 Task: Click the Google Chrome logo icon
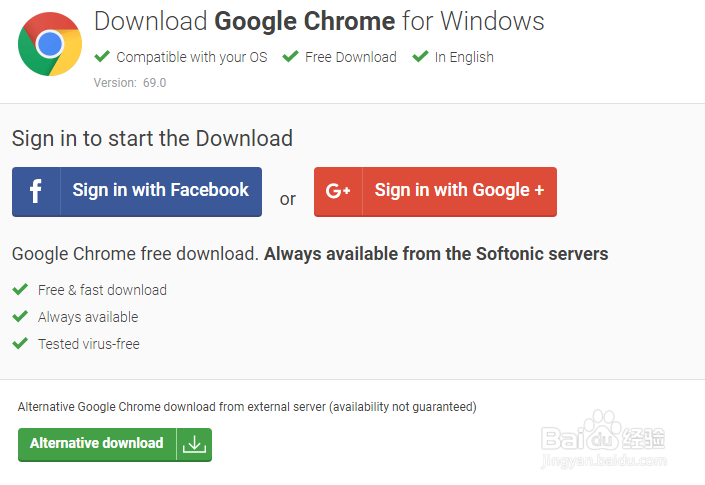[x=50, y=44]
